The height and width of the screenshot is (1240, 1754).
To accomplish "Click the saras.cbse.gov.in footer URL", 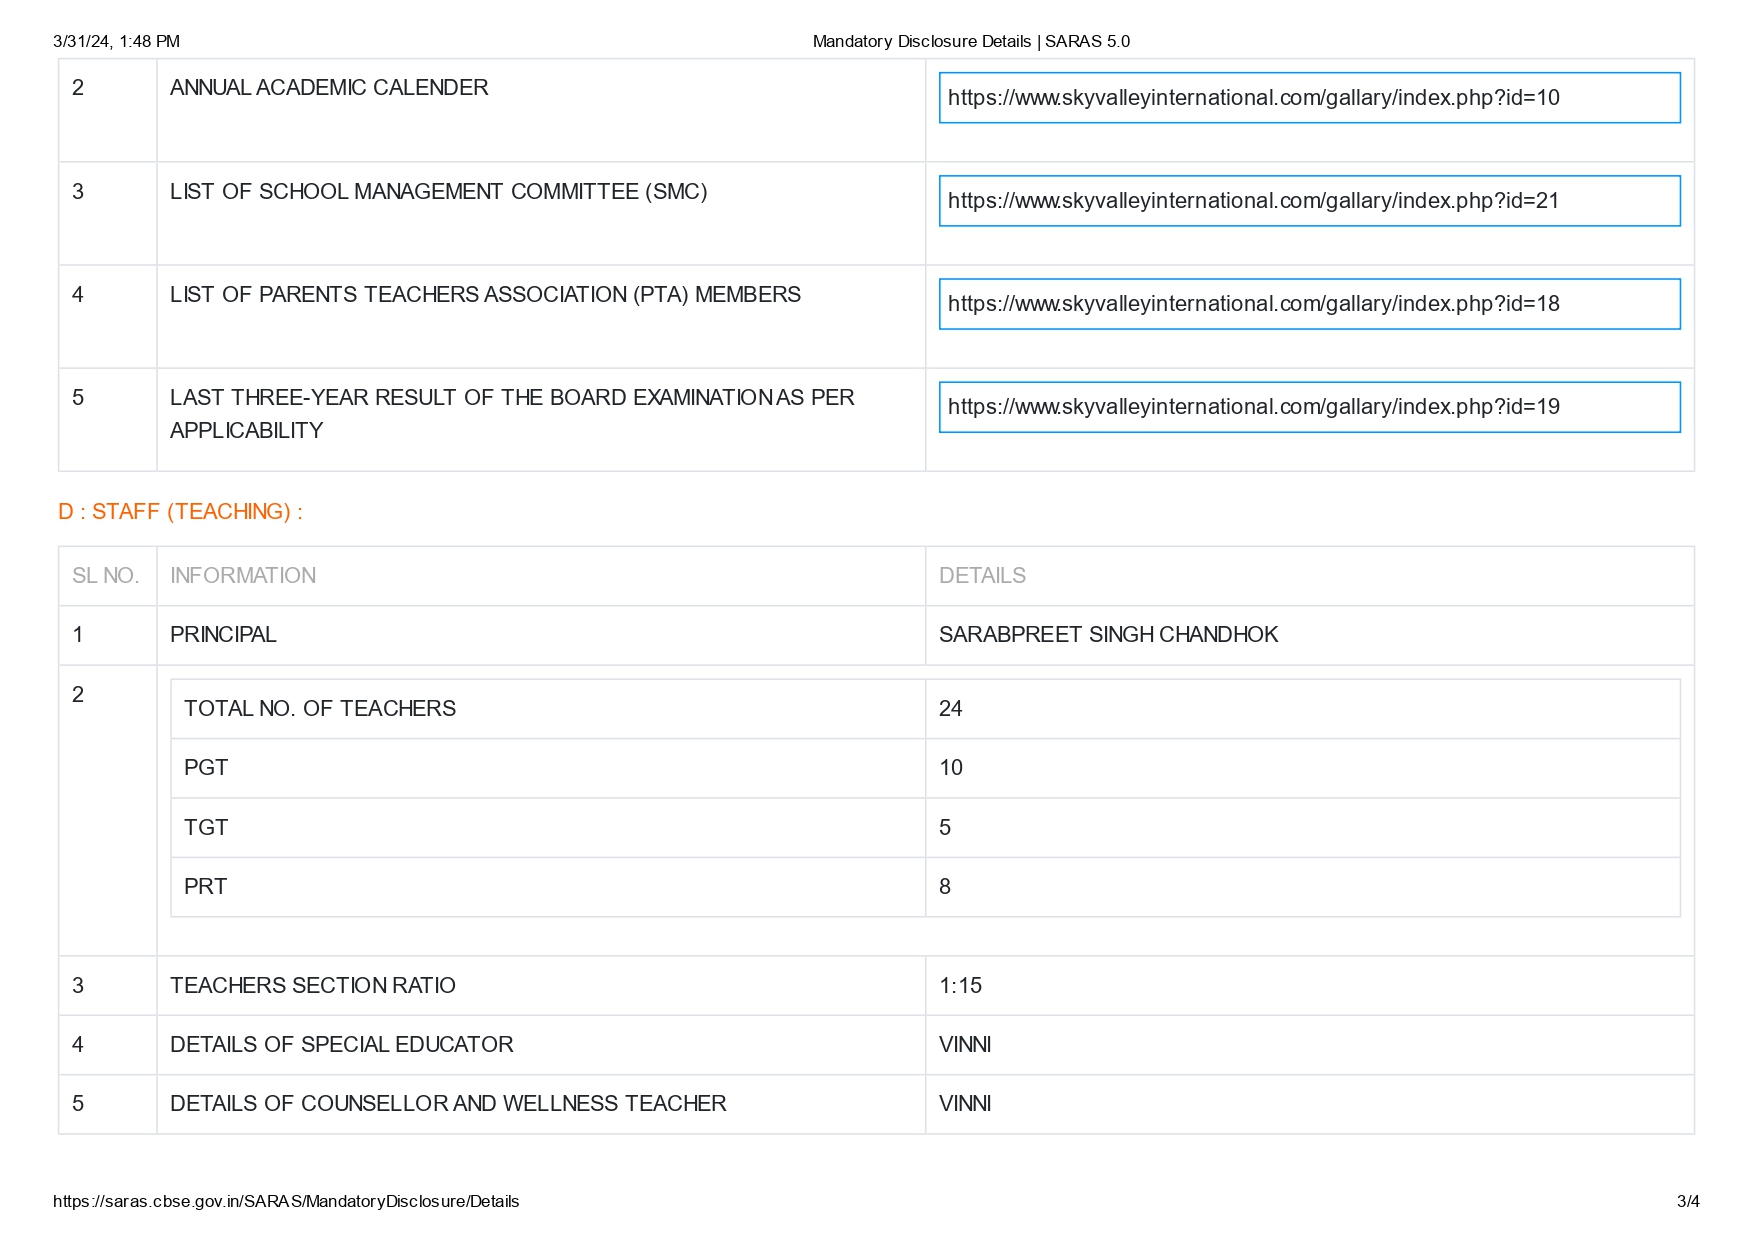I will coord(286,1201).
